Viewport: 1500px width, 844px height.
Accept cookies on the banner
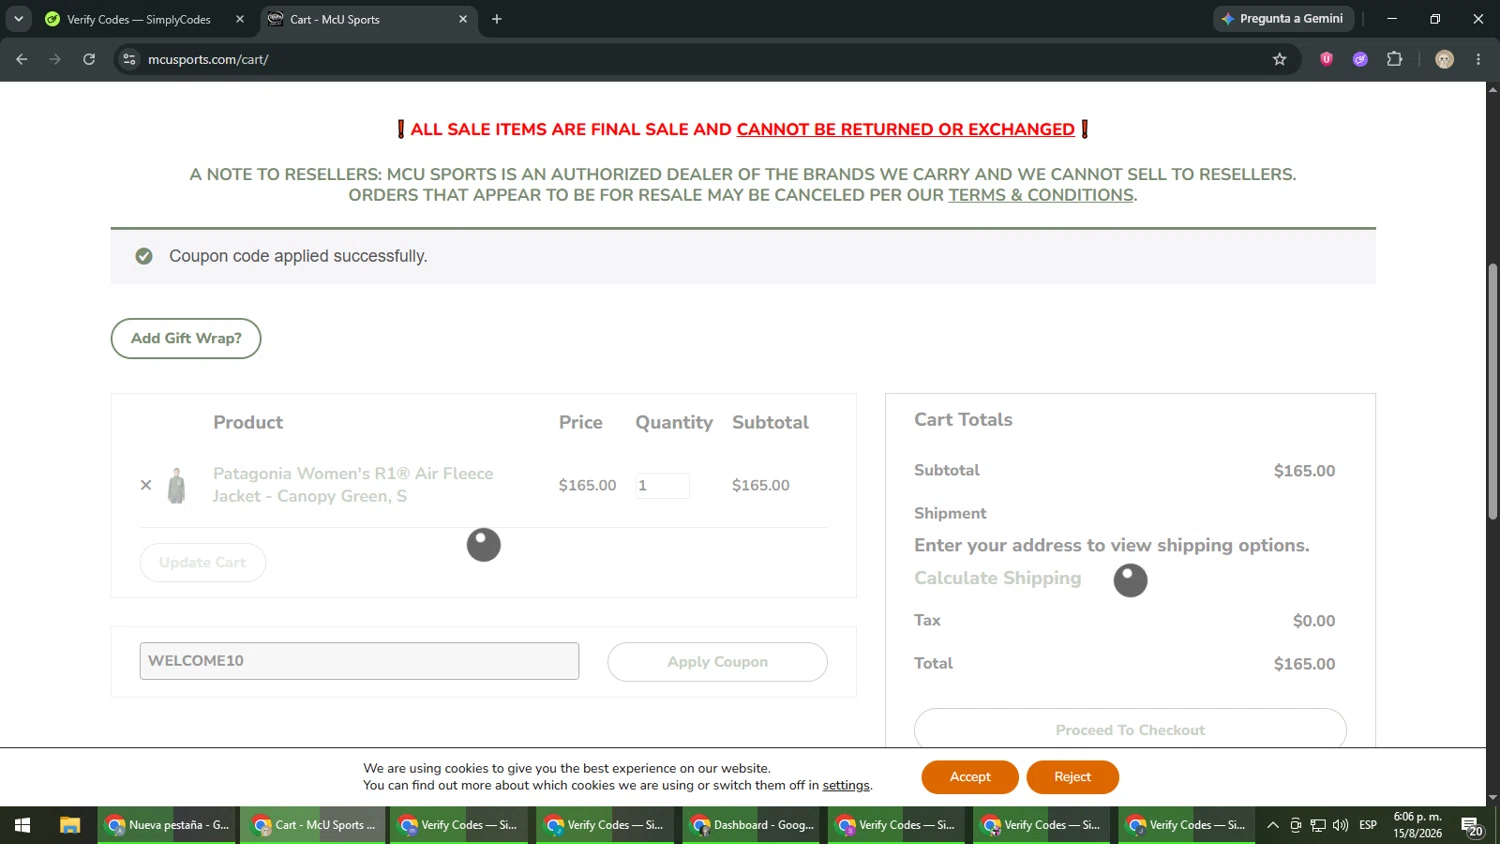970,777
